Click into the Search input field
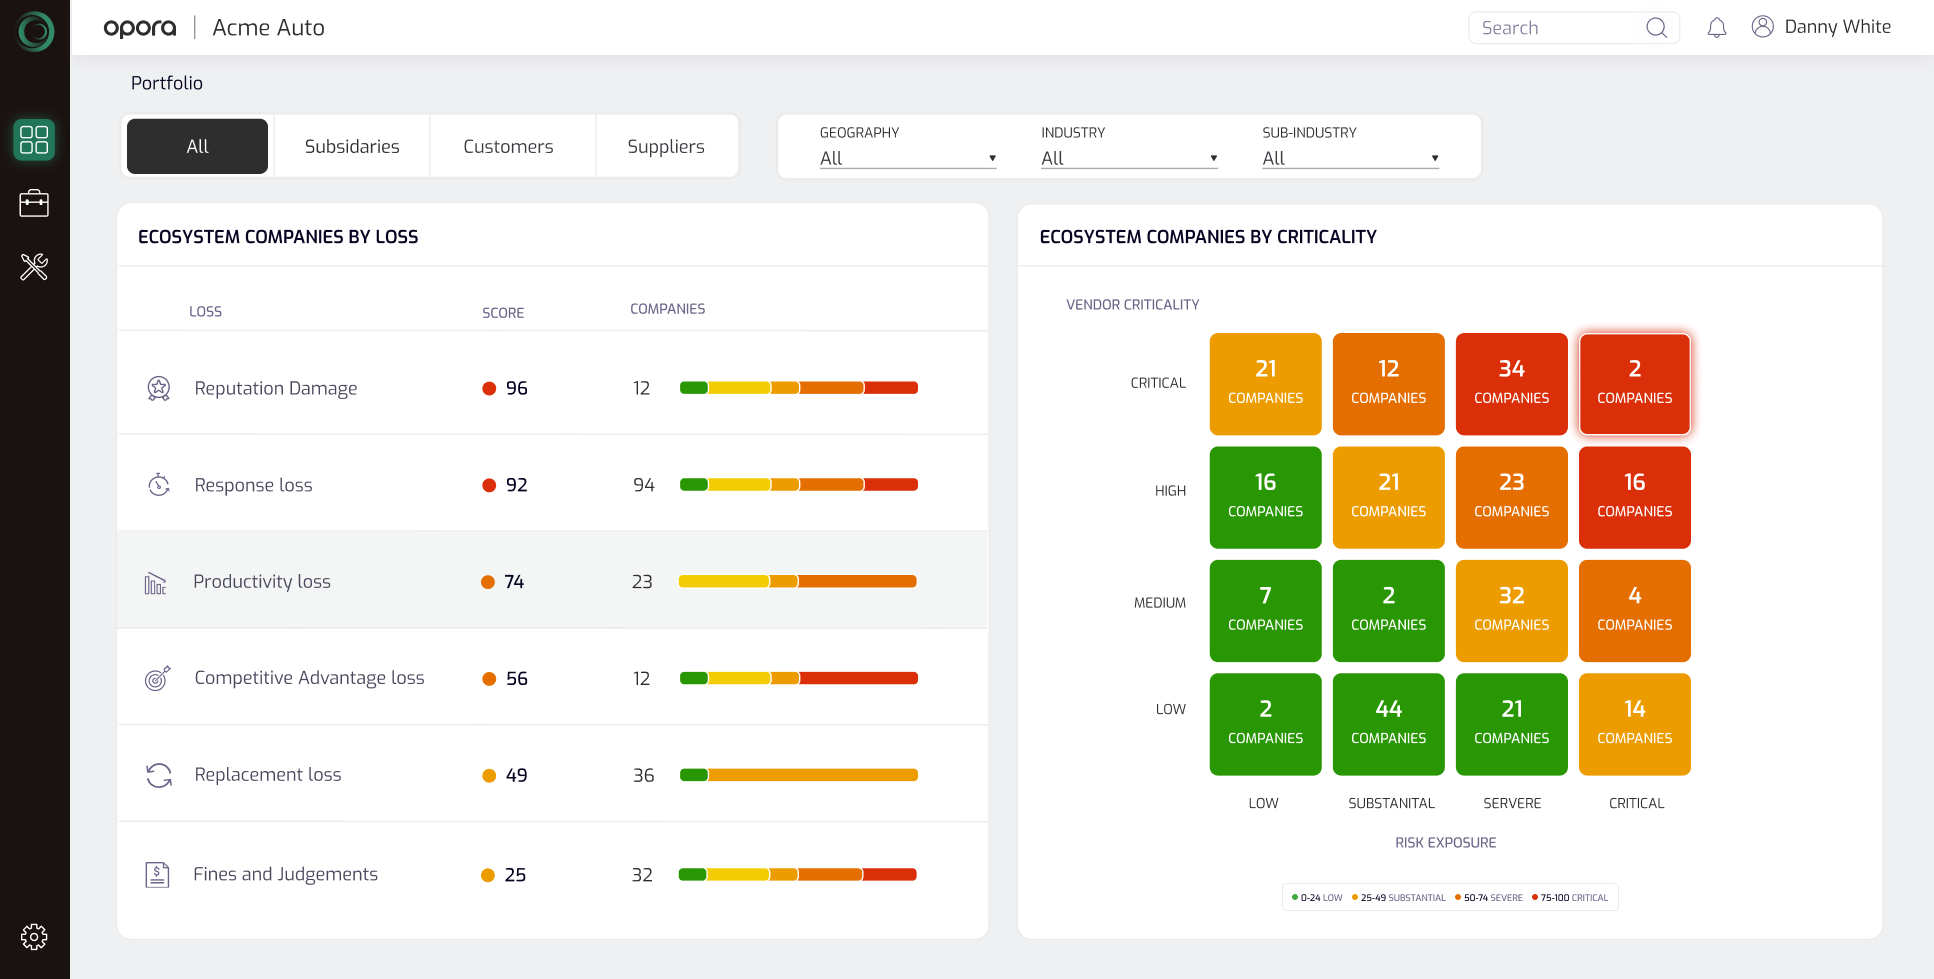Image resolution: width=1934 pixels, height=979 pixels. point(1555,28)
